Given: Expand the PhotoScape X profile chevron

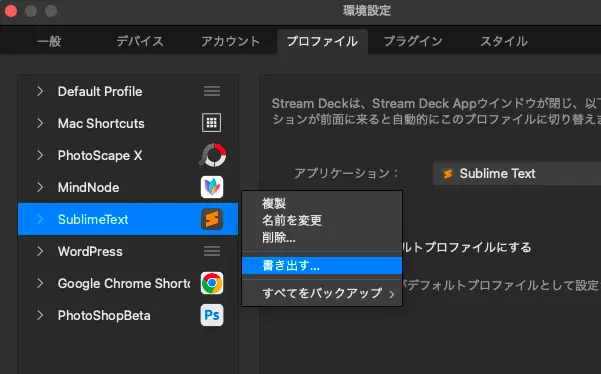Looking at the screenshot, I should point(40,155).
